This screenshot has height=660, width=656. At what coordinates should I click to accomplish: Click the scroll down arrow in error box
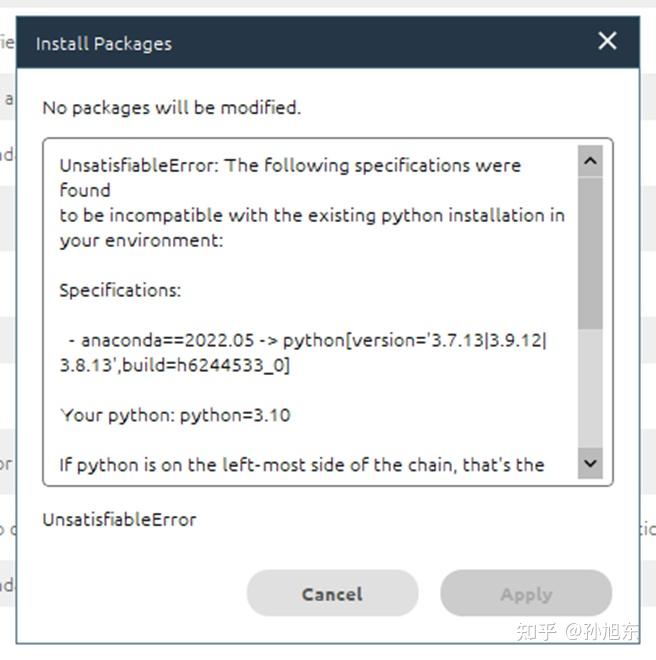point(590,463)
